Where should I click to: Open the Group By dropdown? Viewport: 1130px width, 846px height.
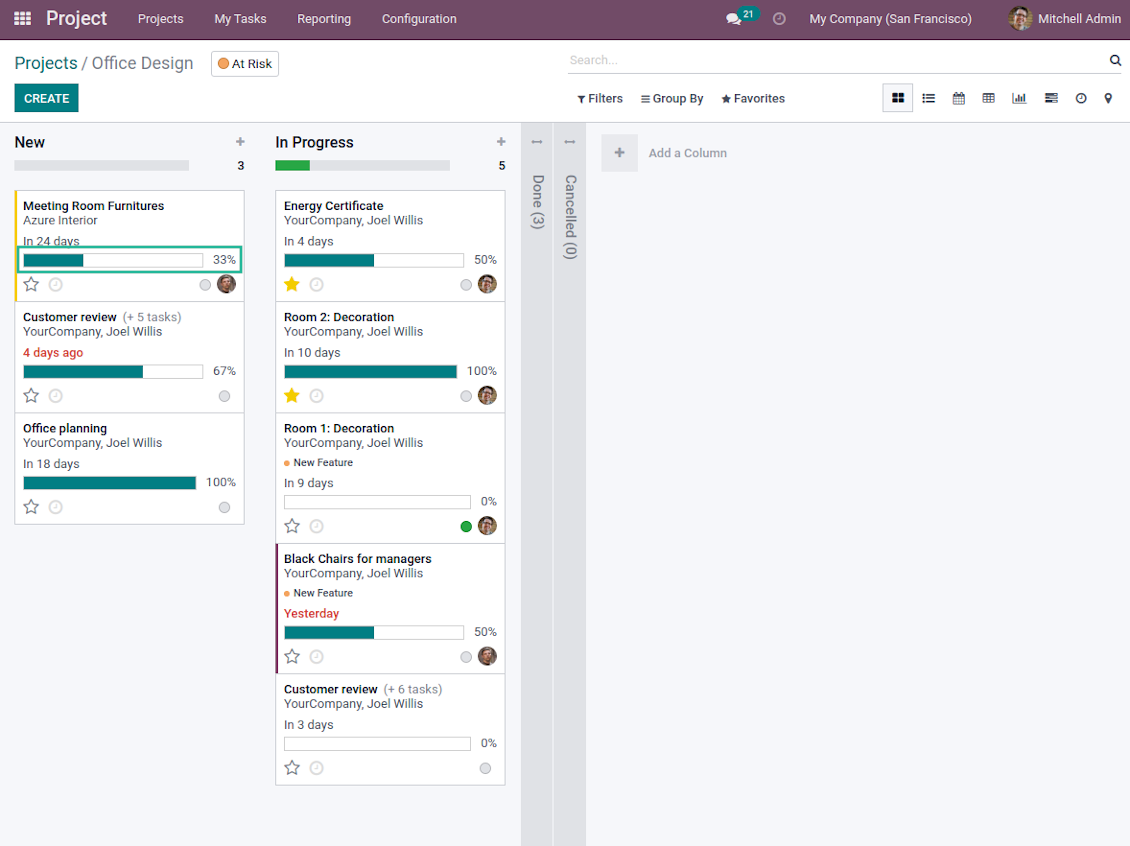(x=672, y=99)
